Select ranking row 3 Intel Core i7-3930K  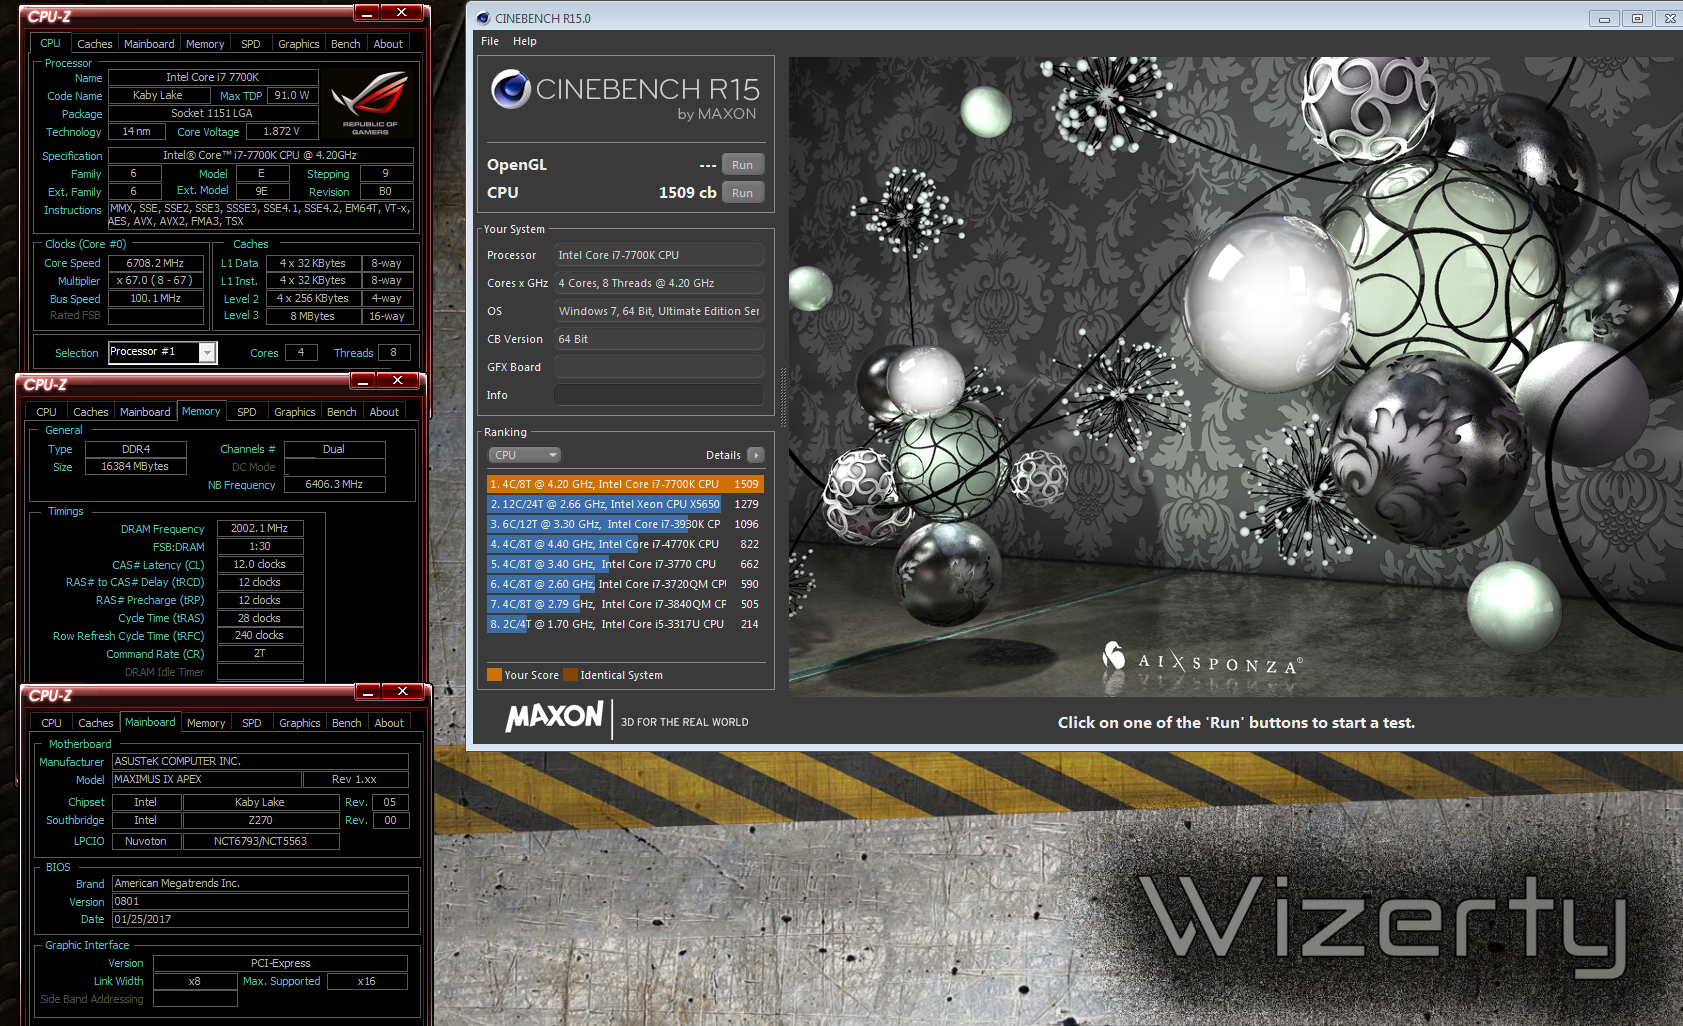pyautogui.click(x=625, y=524)
